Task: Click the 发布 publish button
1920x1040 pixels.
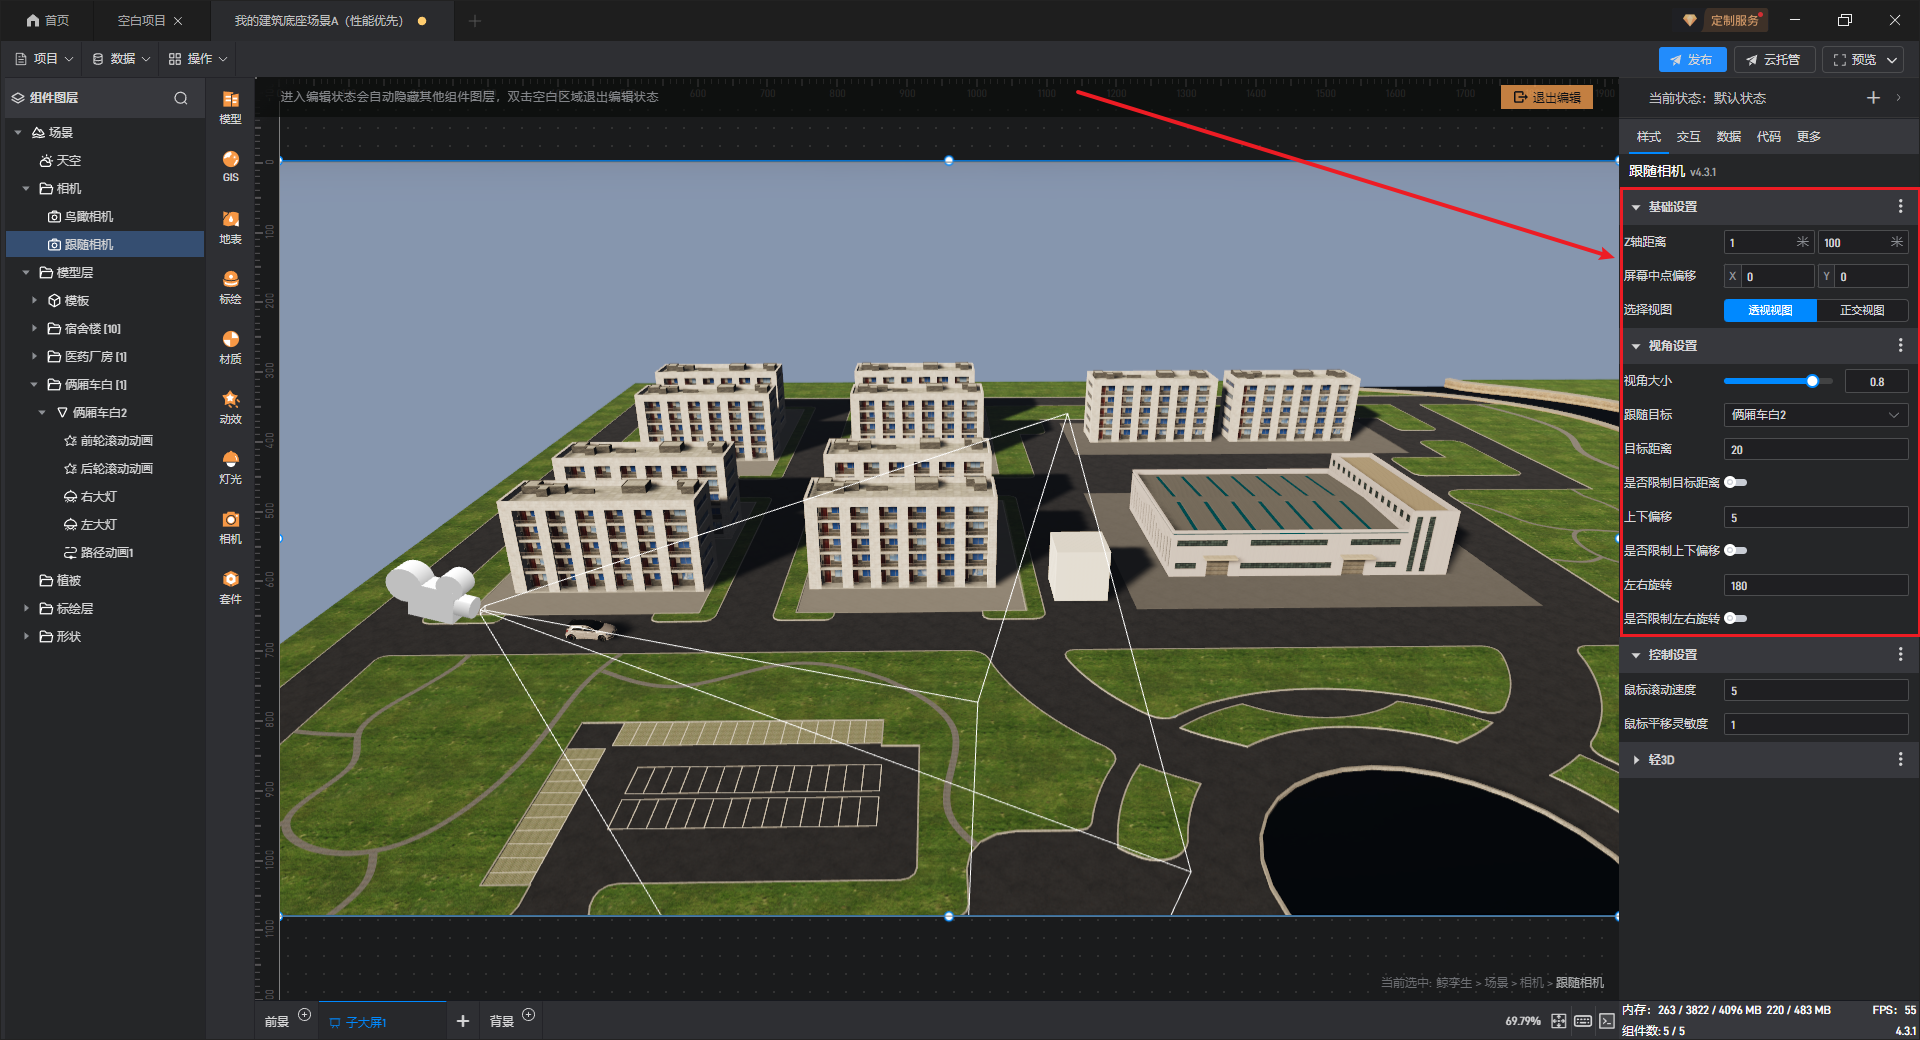Action: click(1691, 60)
